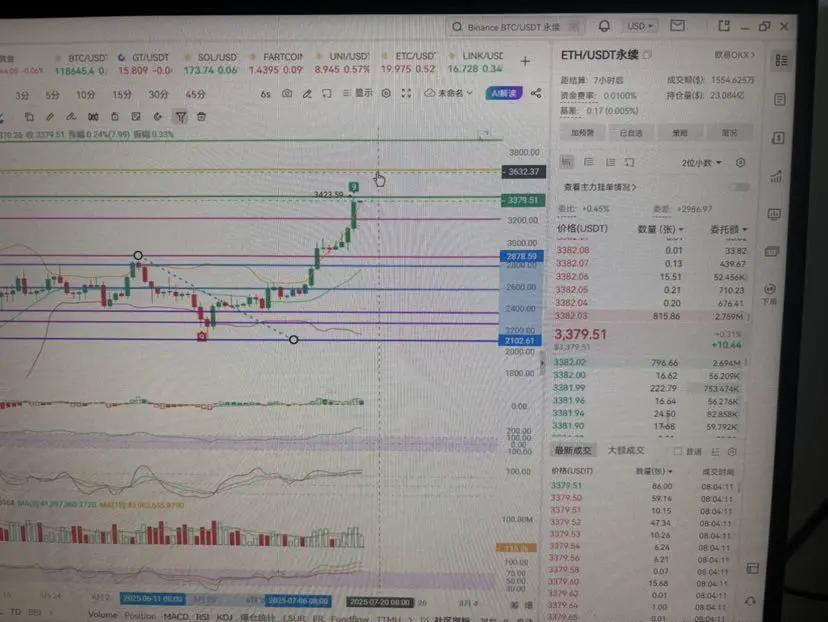Switch to the 大额成交 tab
The width and height of the screenshot is (828, 622).
tap(626, 450)
